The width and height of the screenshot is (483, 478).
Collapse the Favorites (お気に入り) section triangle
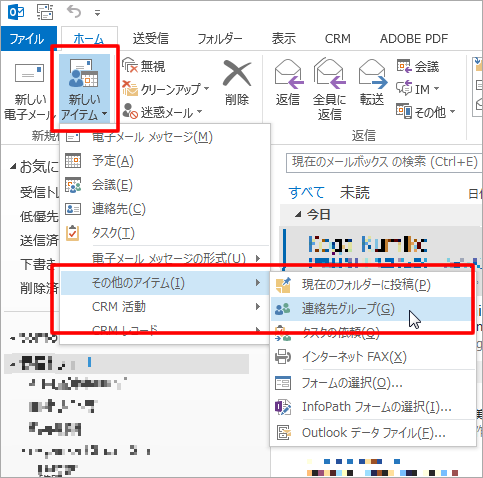point(13,166)
